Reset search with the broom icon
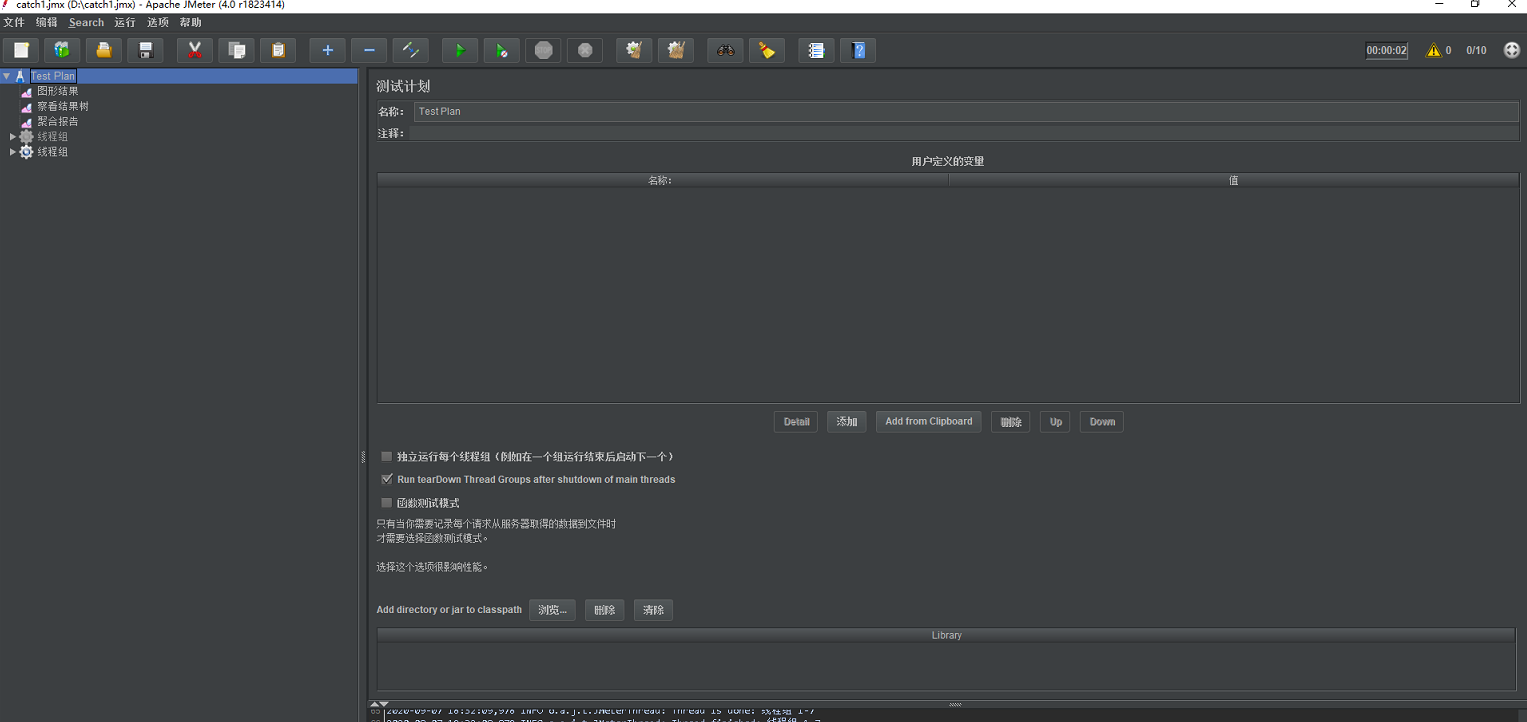The width and height of the screenshot is (1527, 722). click(x=767, y=50)
